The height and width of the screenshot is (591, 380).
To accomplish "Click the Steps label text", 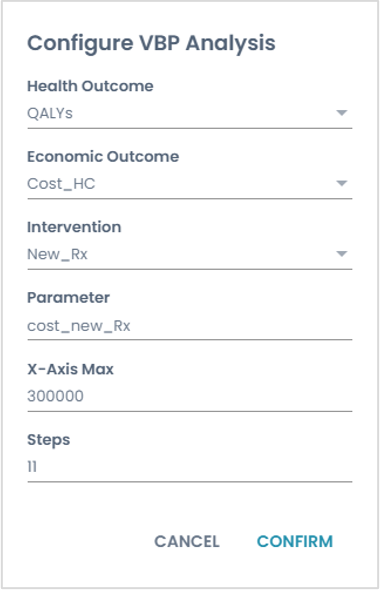I will point(49,440).
